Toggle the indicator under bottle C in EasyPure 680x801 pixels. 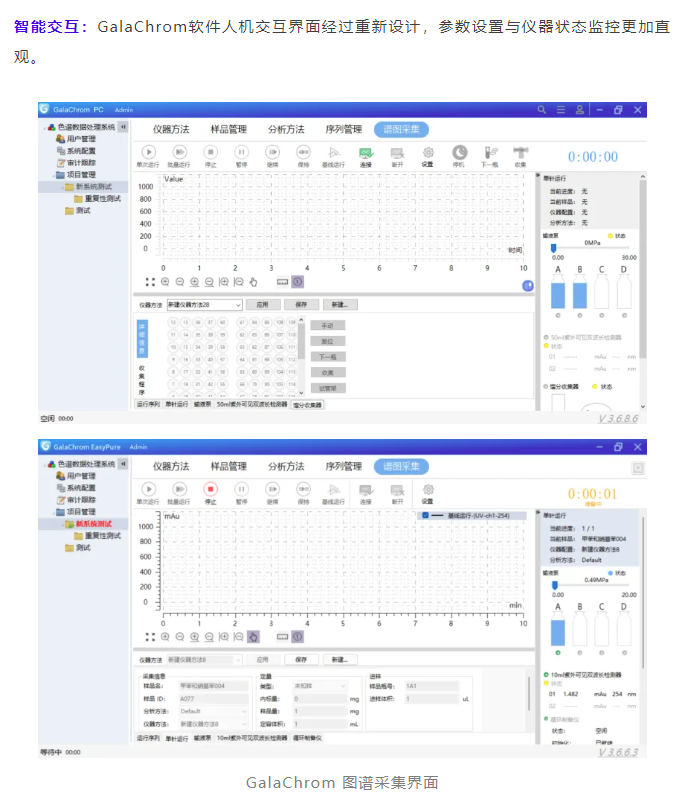click(x=602, y=653)
